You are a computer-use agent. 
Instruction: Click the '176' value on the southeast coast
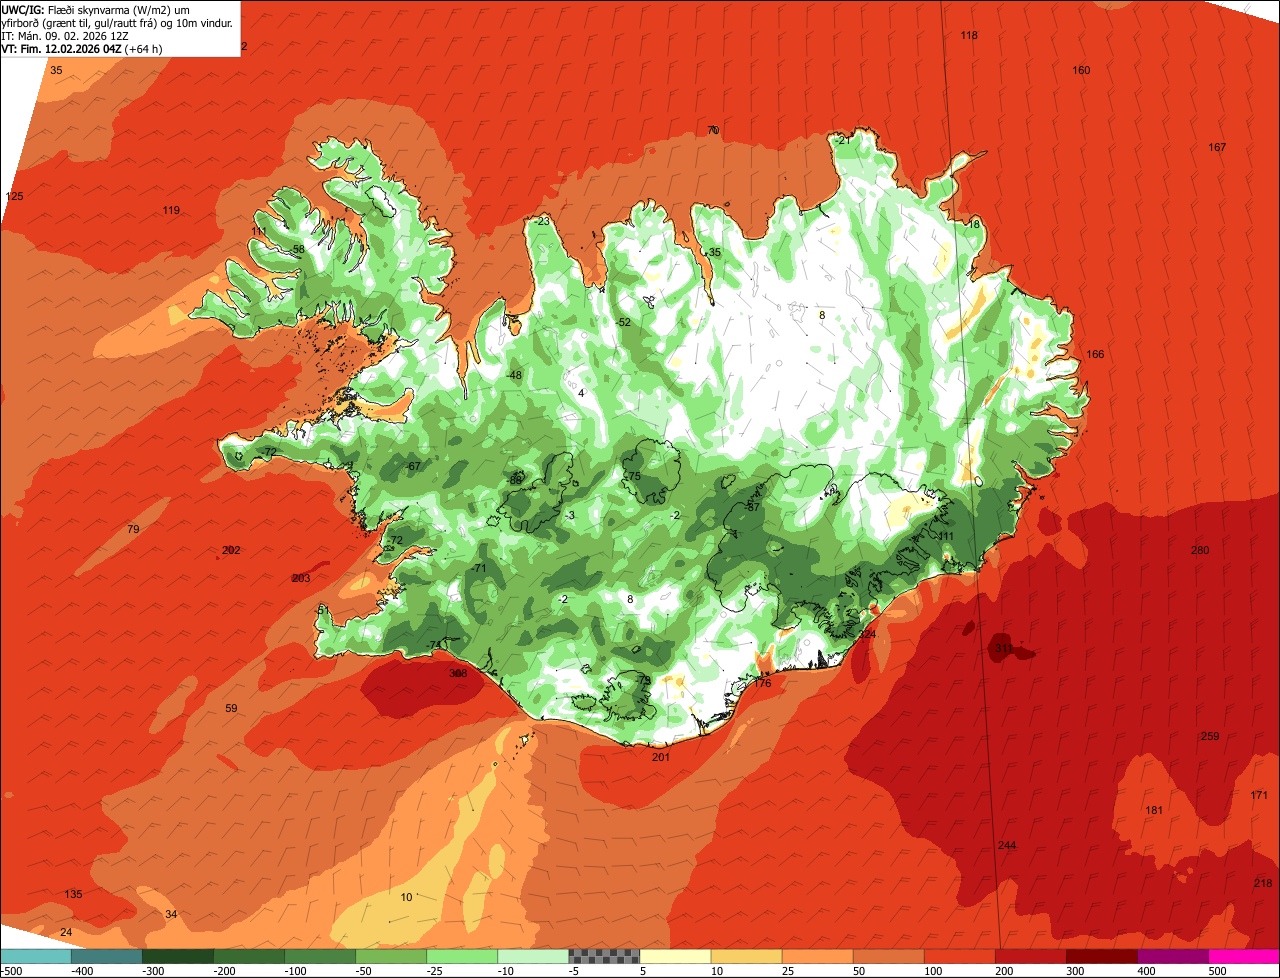click(763, 683)
